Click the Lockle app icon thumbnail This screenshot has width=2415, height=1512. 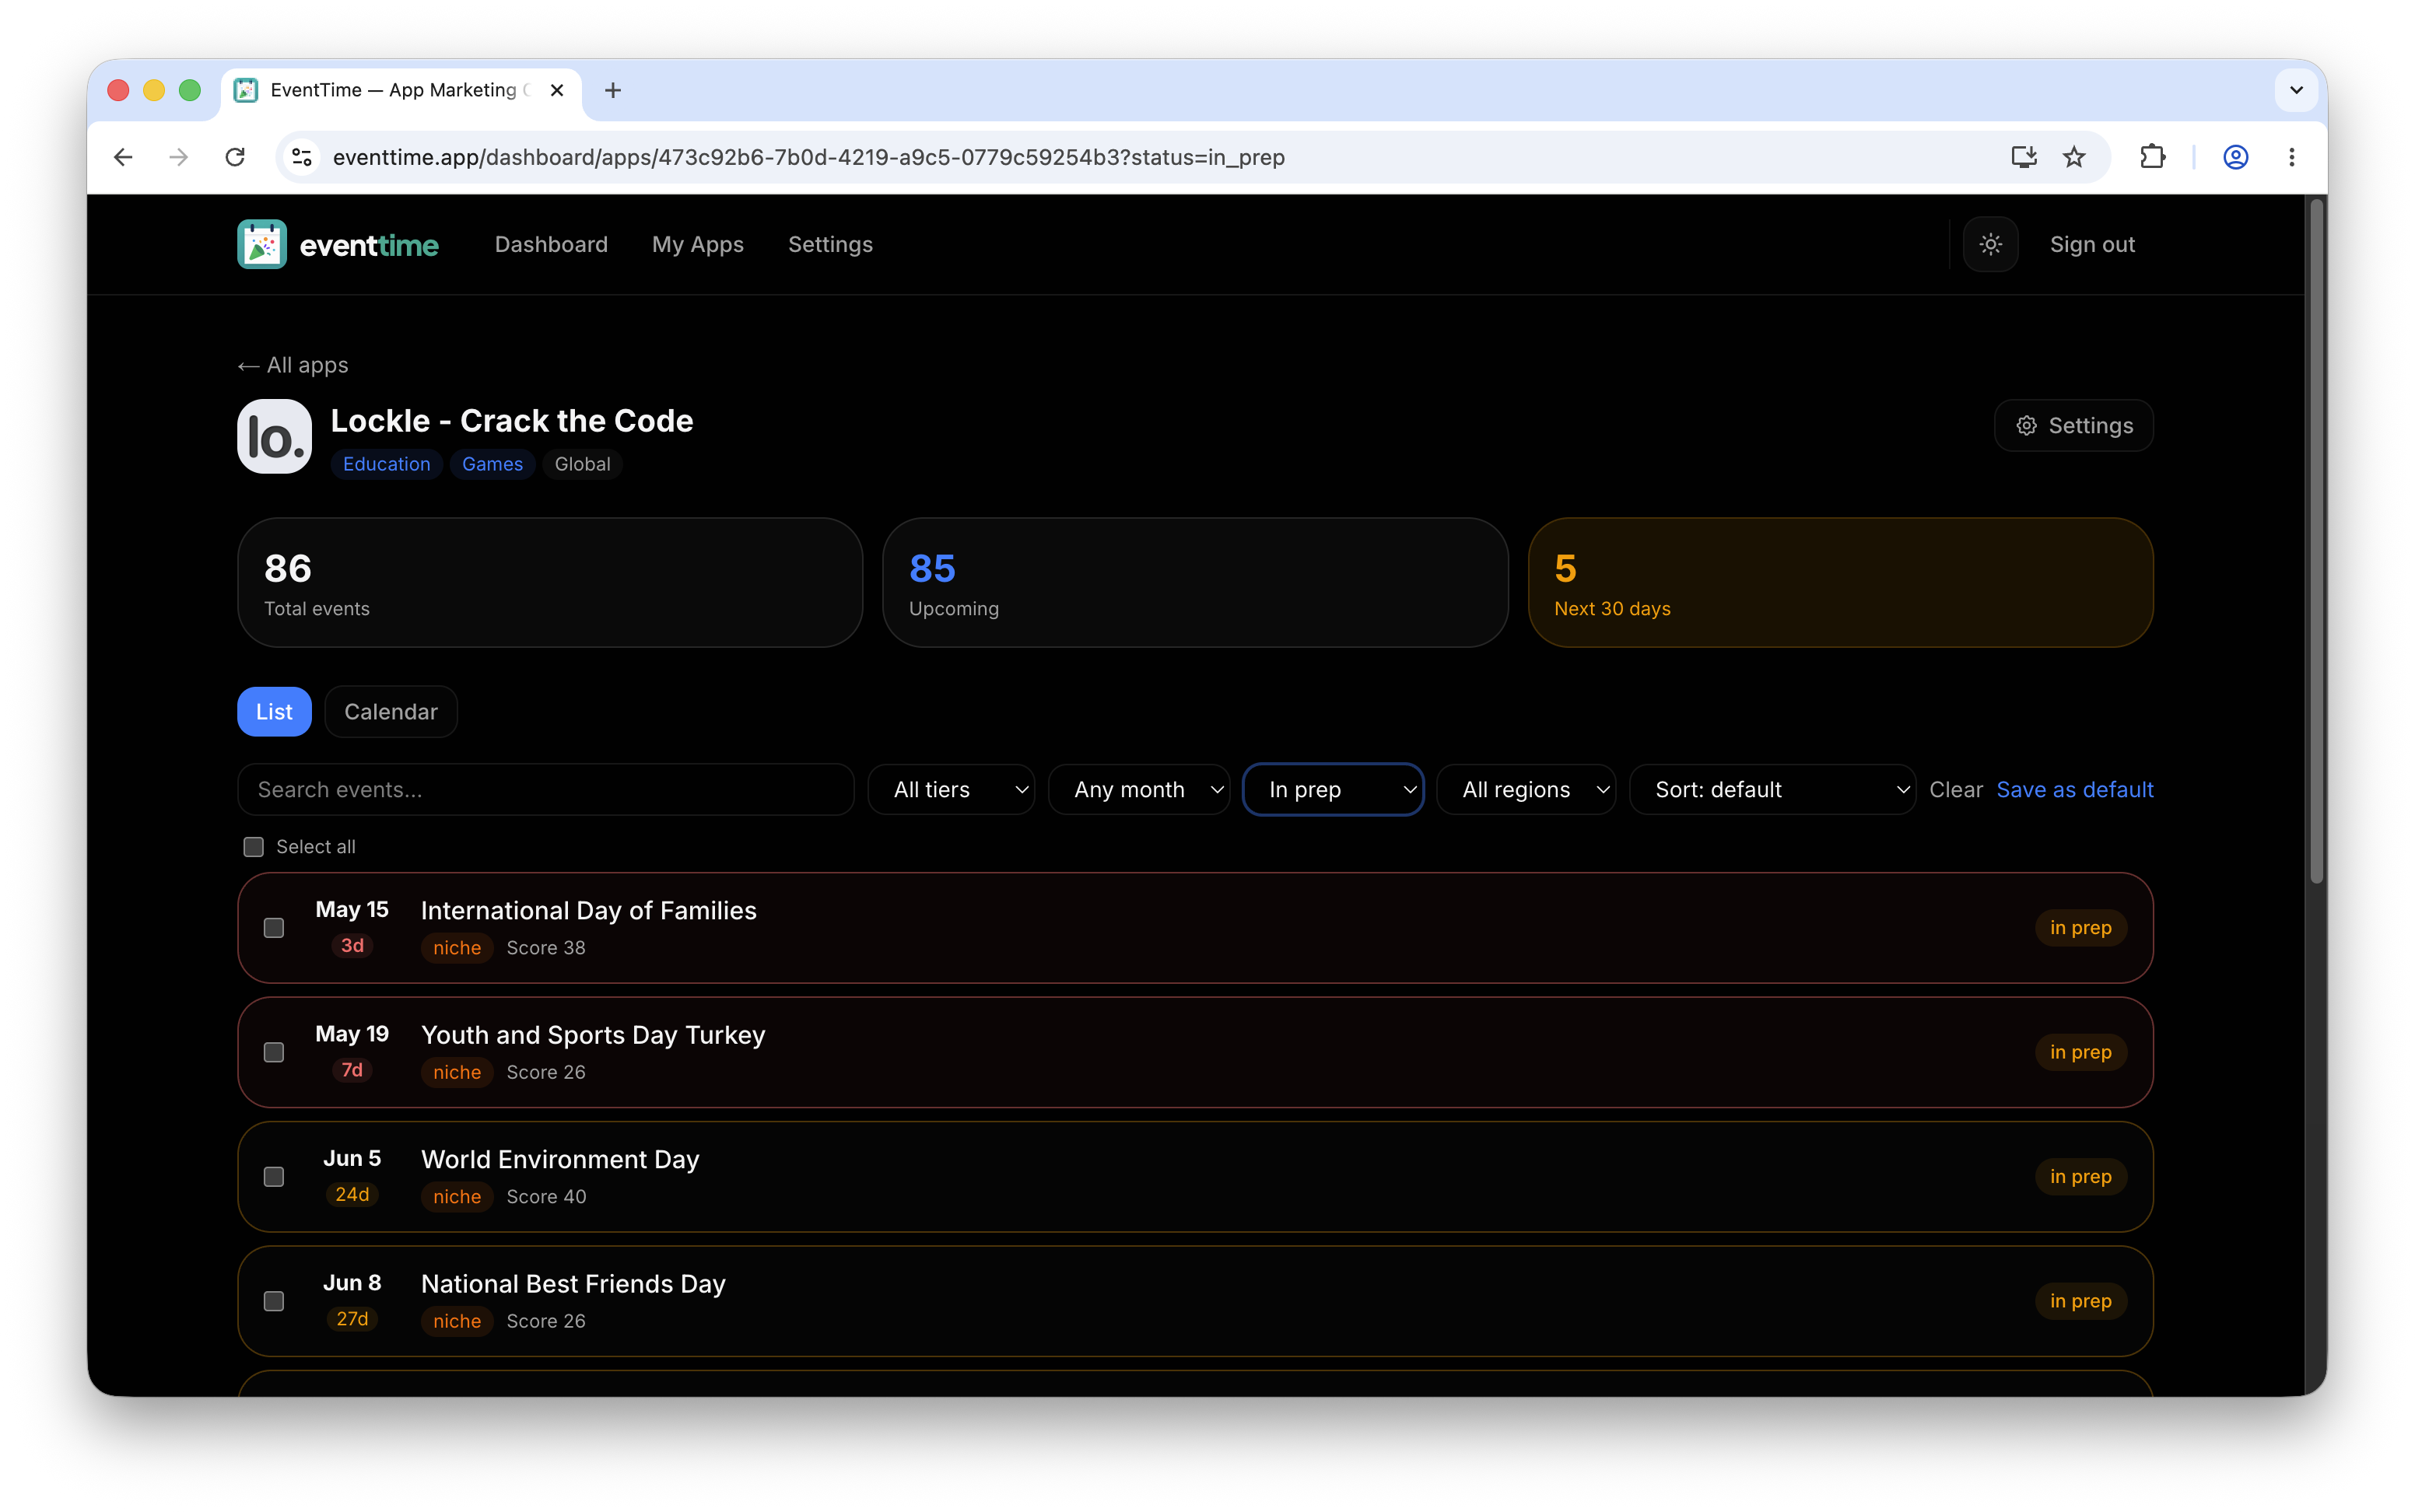point(274,437)
